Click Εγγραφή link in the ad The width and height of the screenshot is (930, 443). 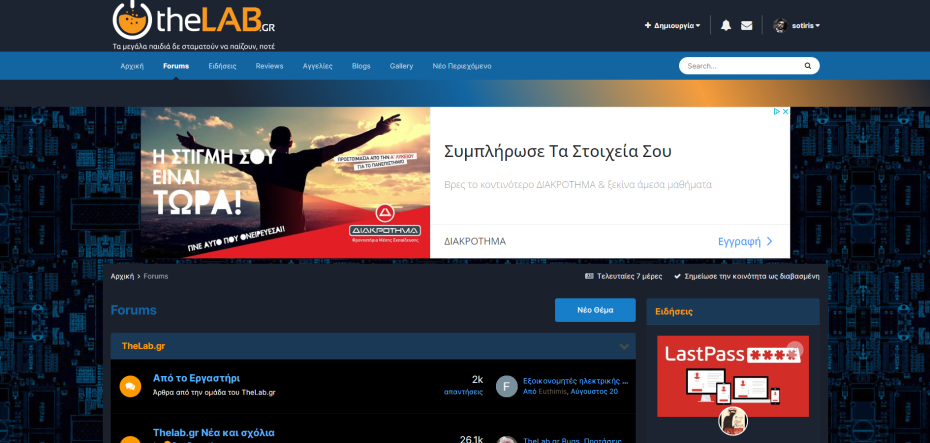point(746,241)
